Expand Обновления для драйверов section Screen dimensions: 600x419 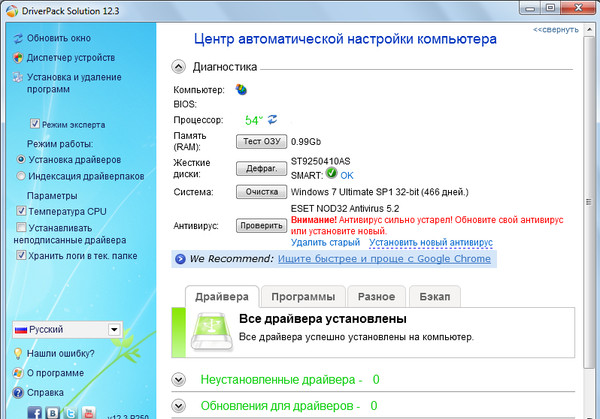click(178, 406)
